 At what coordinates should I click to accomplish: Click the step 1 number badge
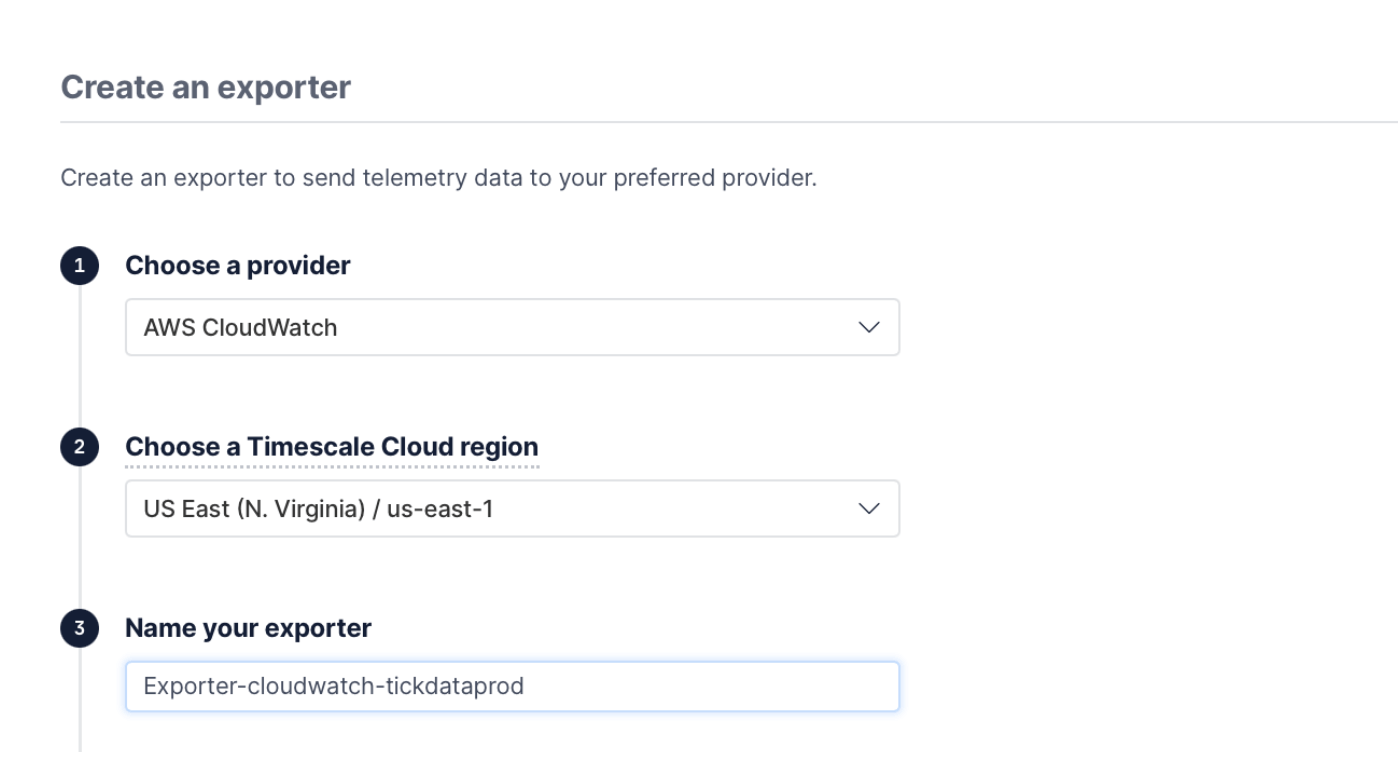(80, 267)
